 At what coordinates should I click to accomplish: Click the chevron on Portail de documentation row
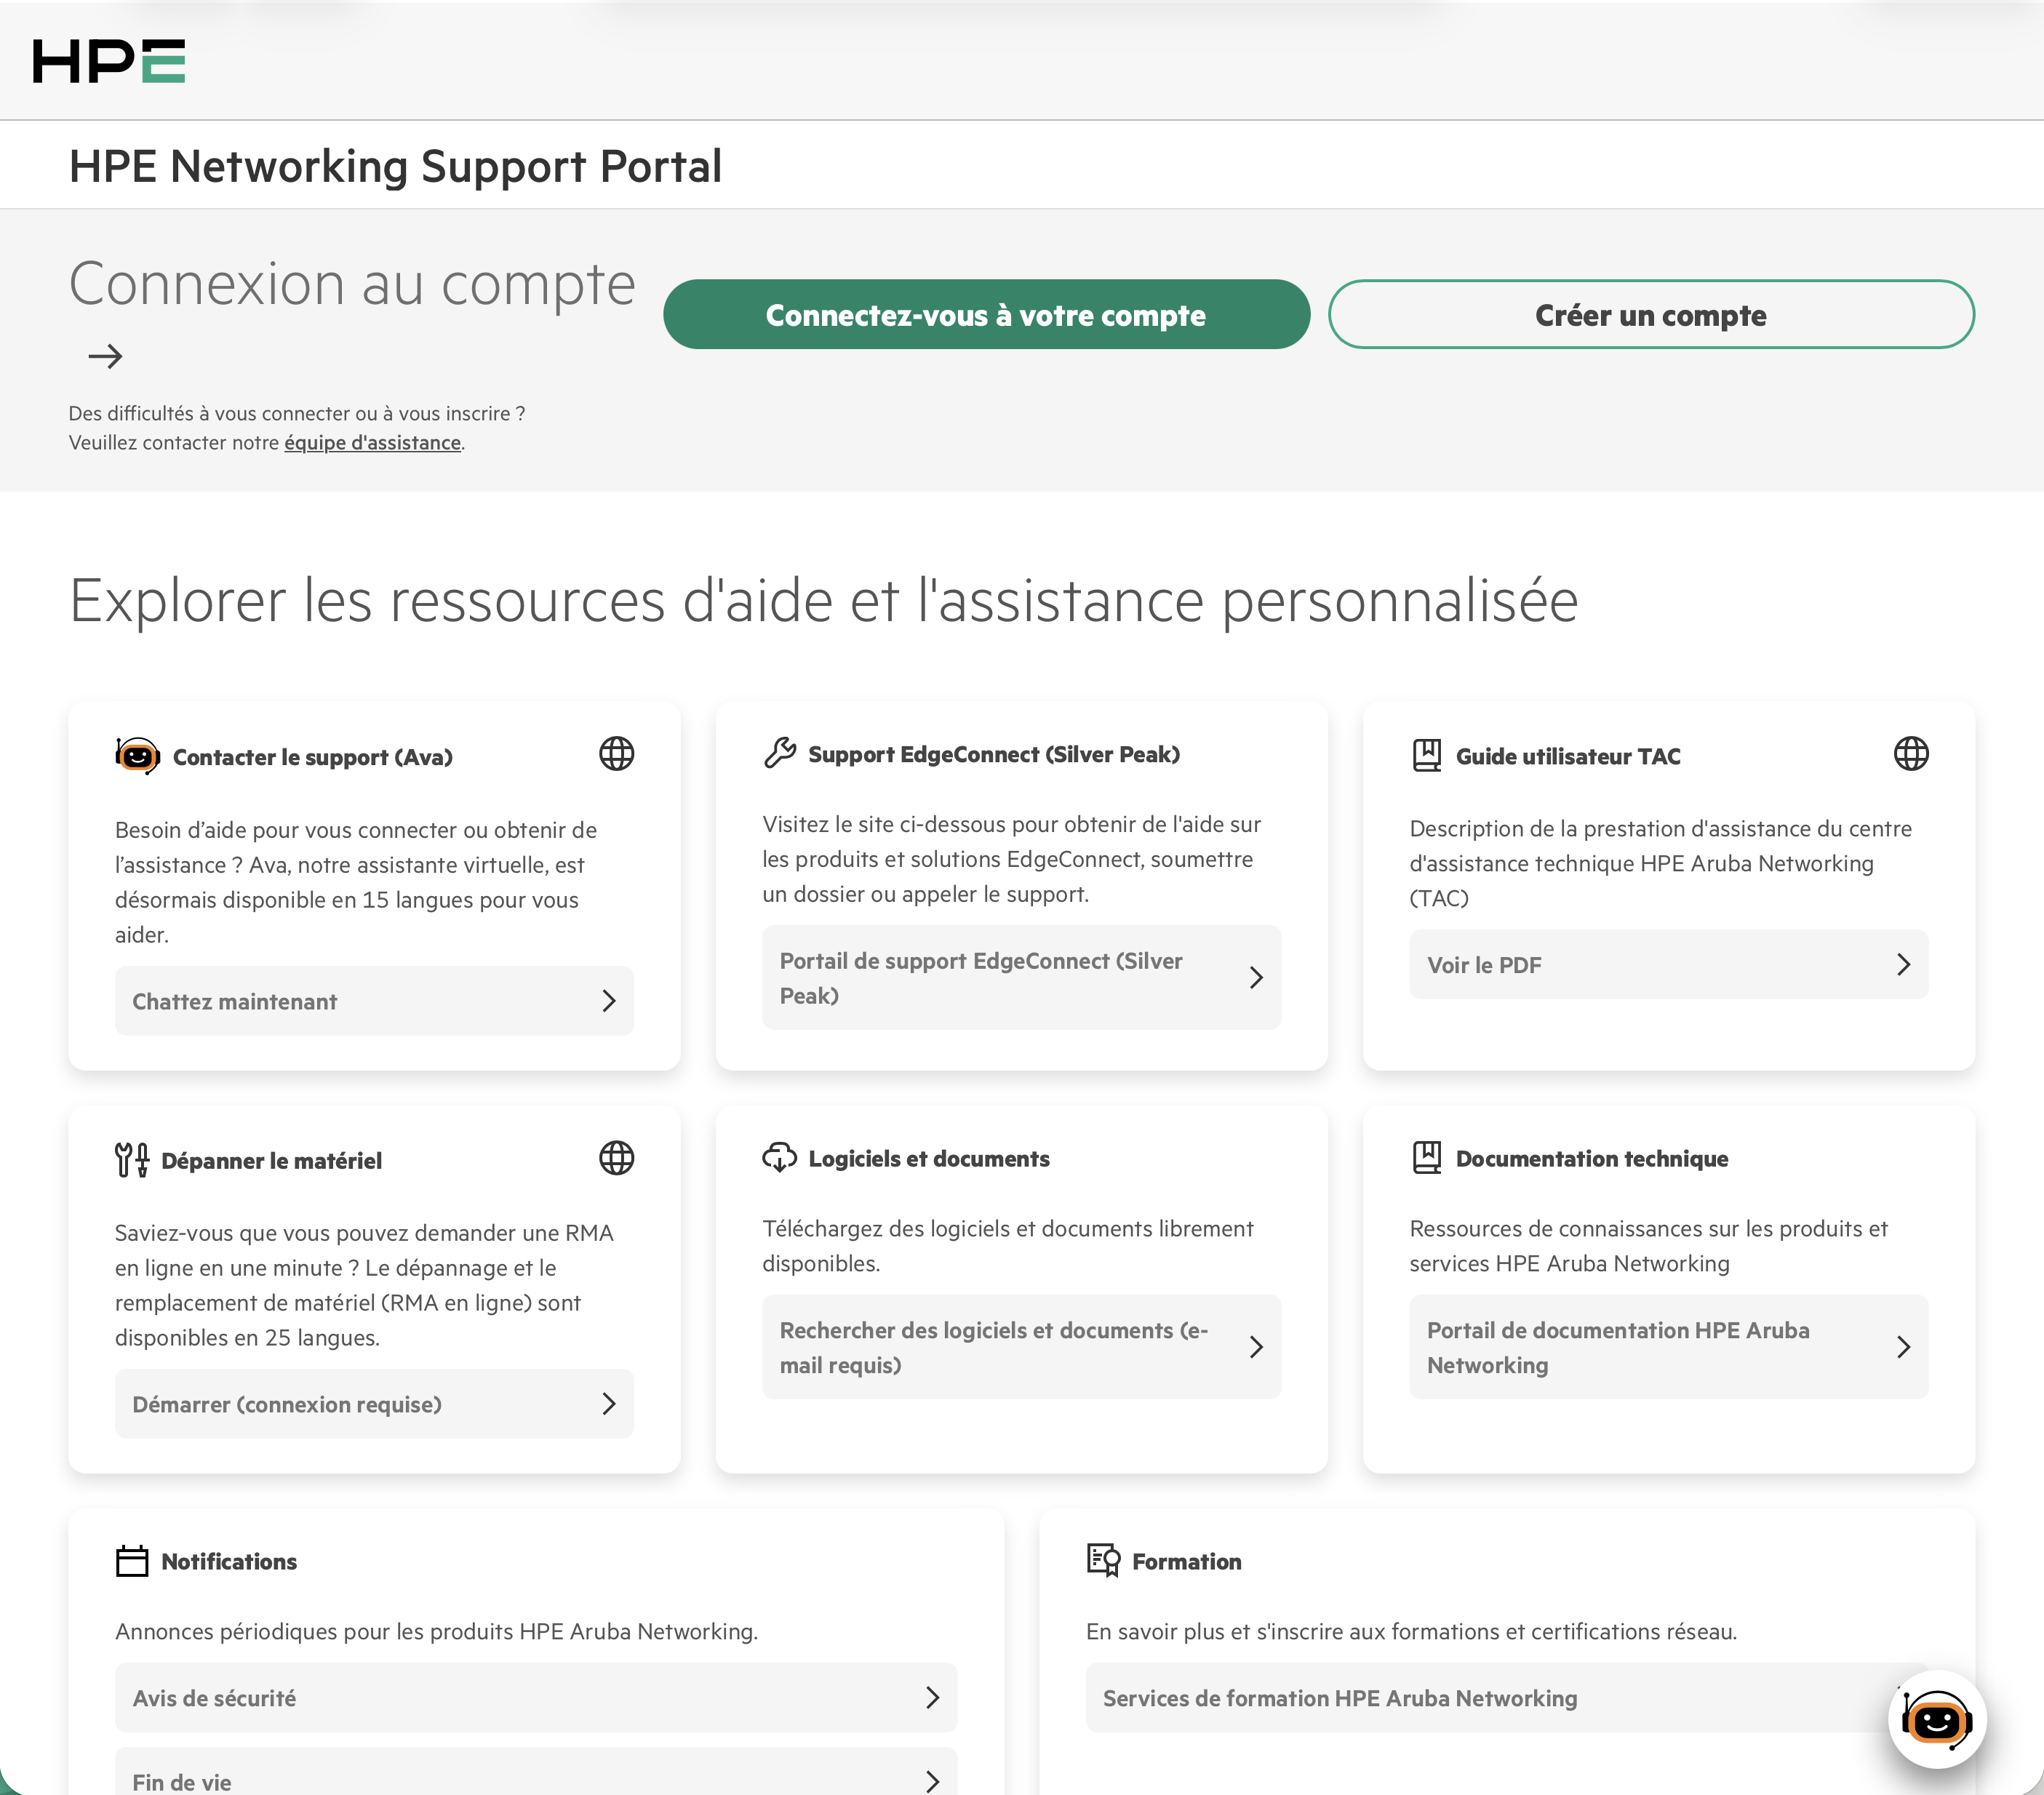click(x=1904, y=1347)
